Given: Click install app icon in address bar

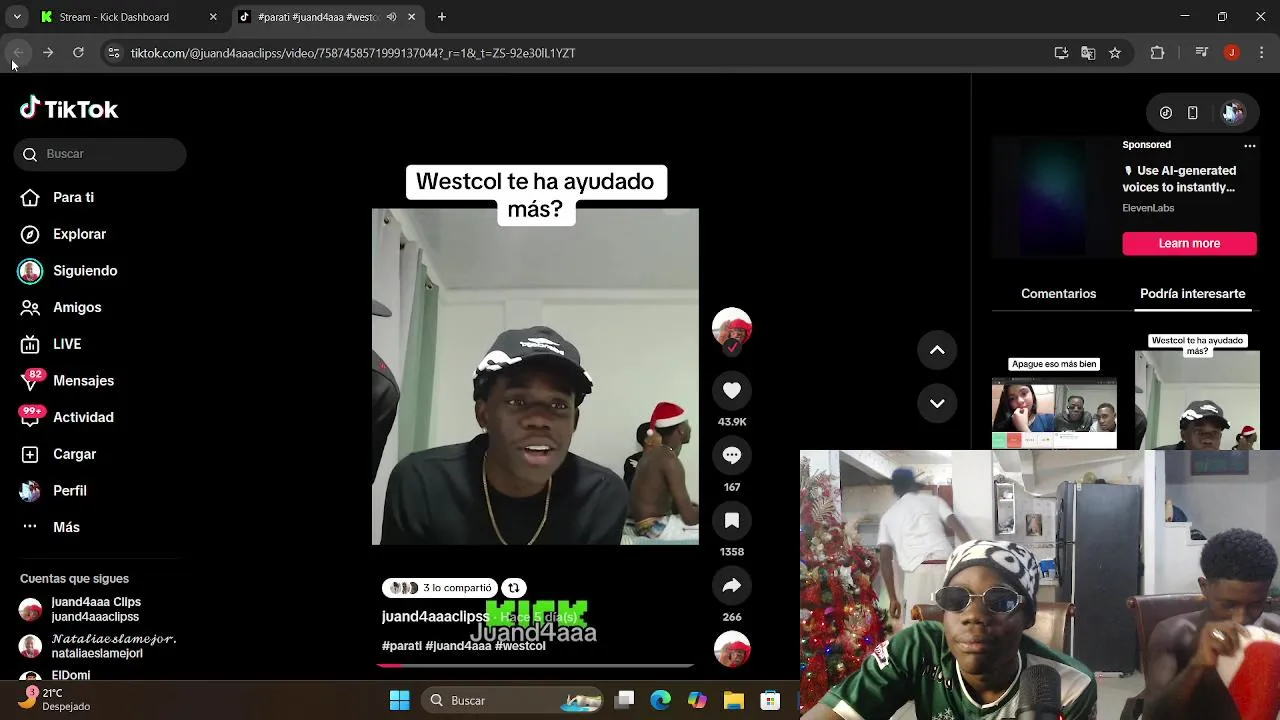Looking at the screenshot, I should [1061, 53].
